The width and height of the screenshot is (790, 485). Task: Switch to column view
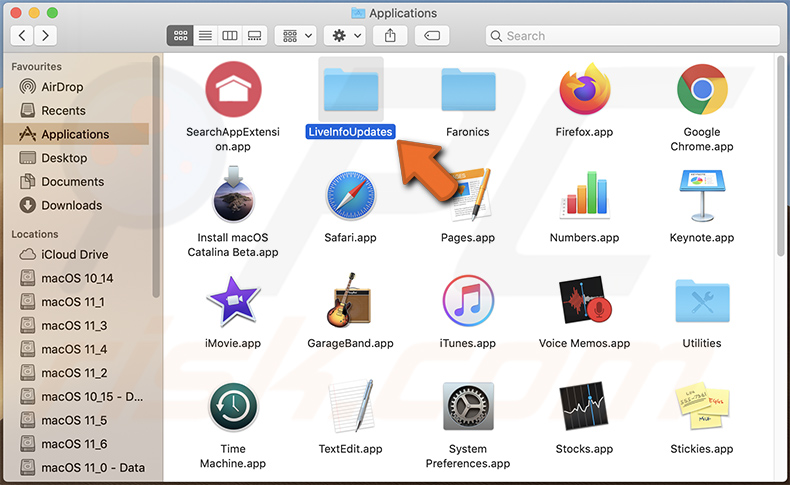(x=230, y=36)
